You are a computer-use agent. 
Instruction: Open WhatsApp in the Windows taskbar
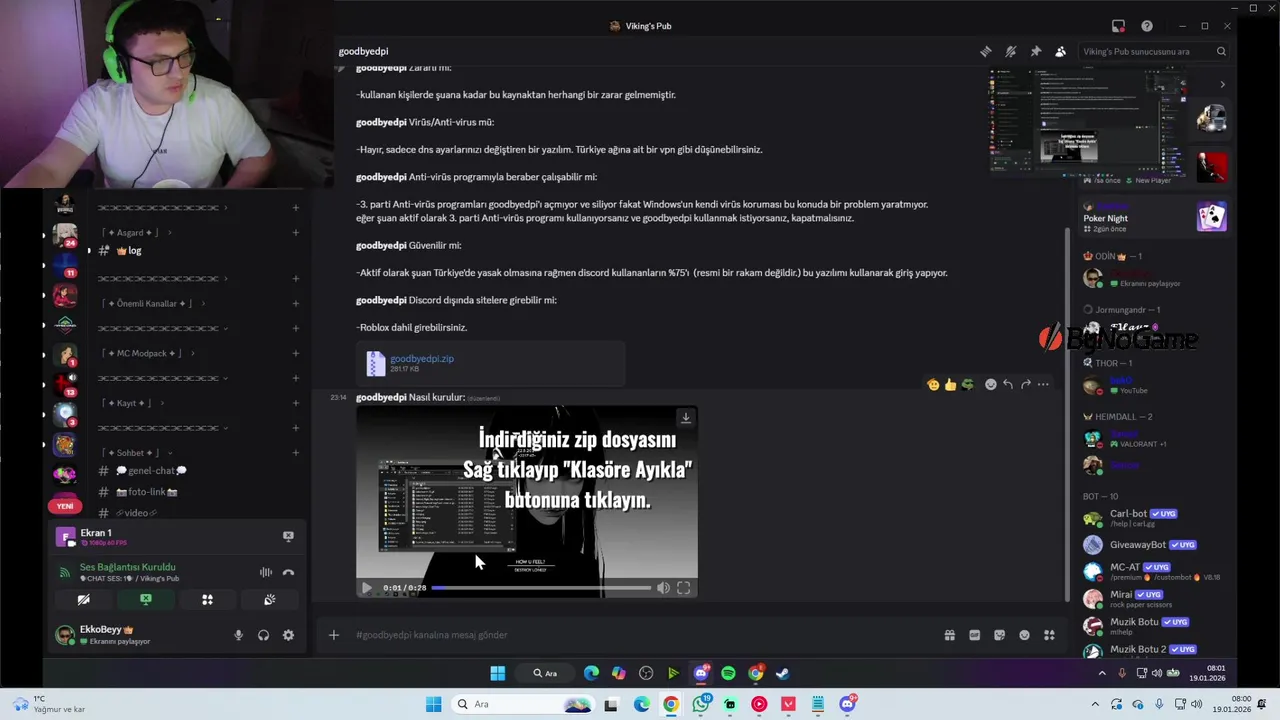701,704
